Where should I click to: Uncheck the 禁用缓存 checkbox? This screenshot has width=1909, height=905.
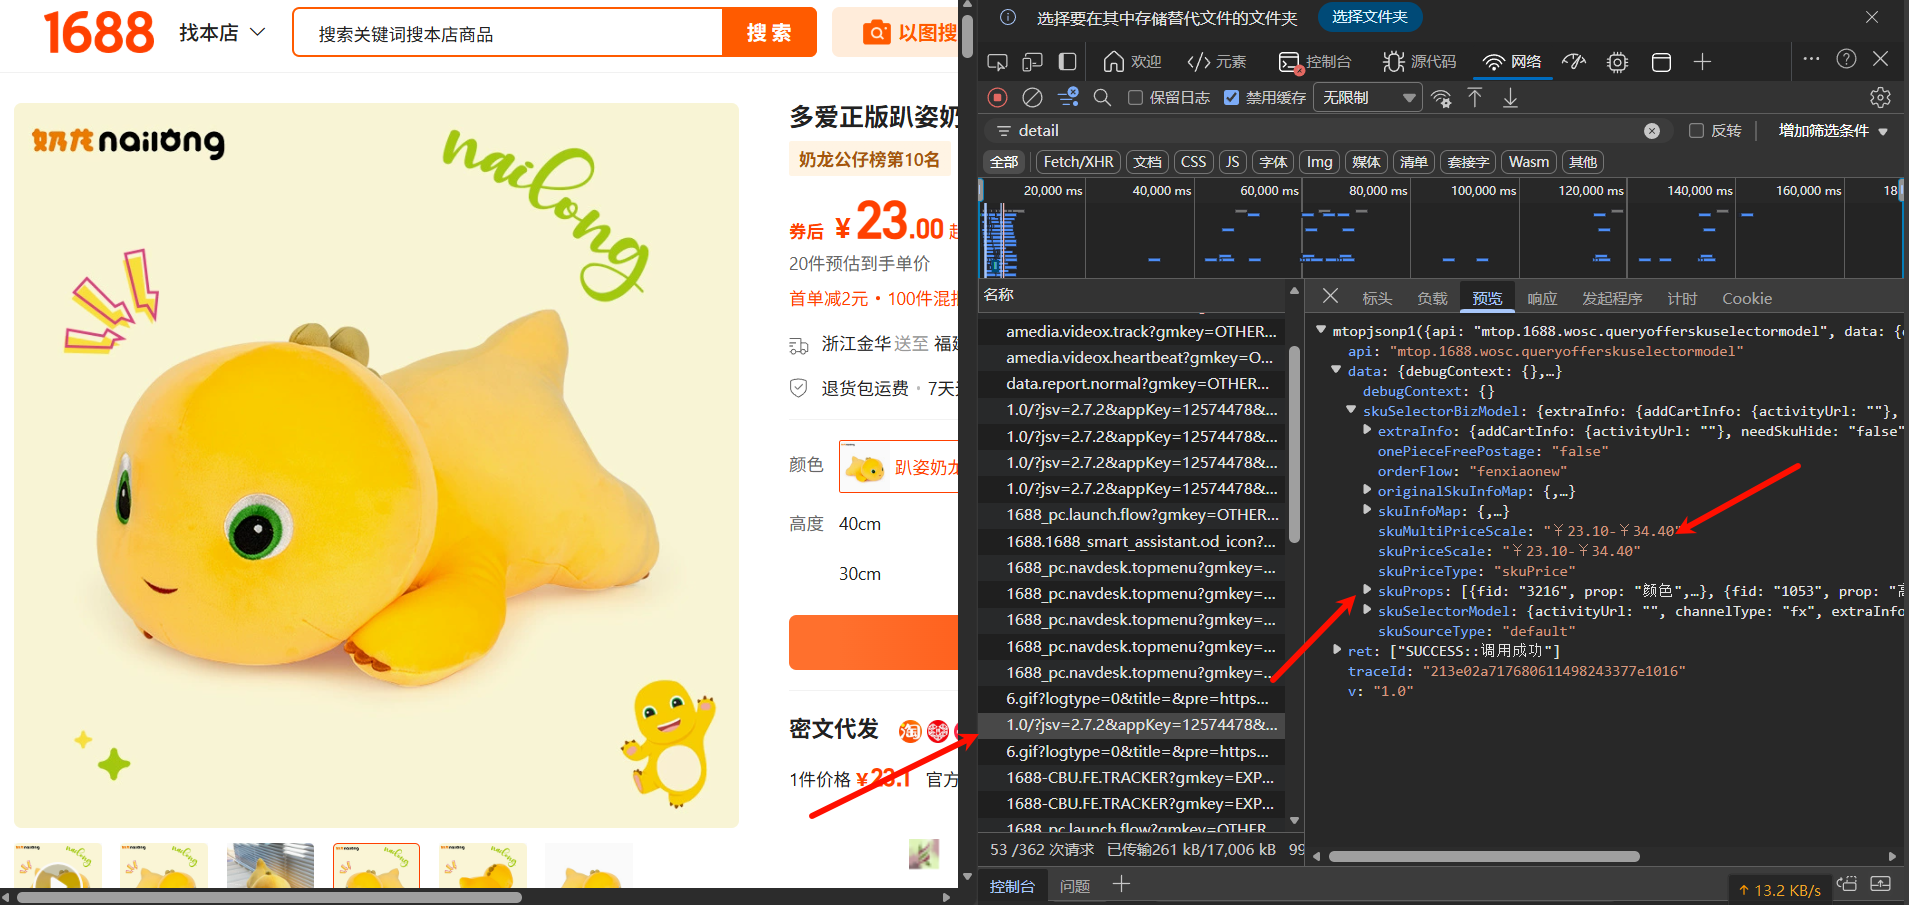(x=1232, y=97)
